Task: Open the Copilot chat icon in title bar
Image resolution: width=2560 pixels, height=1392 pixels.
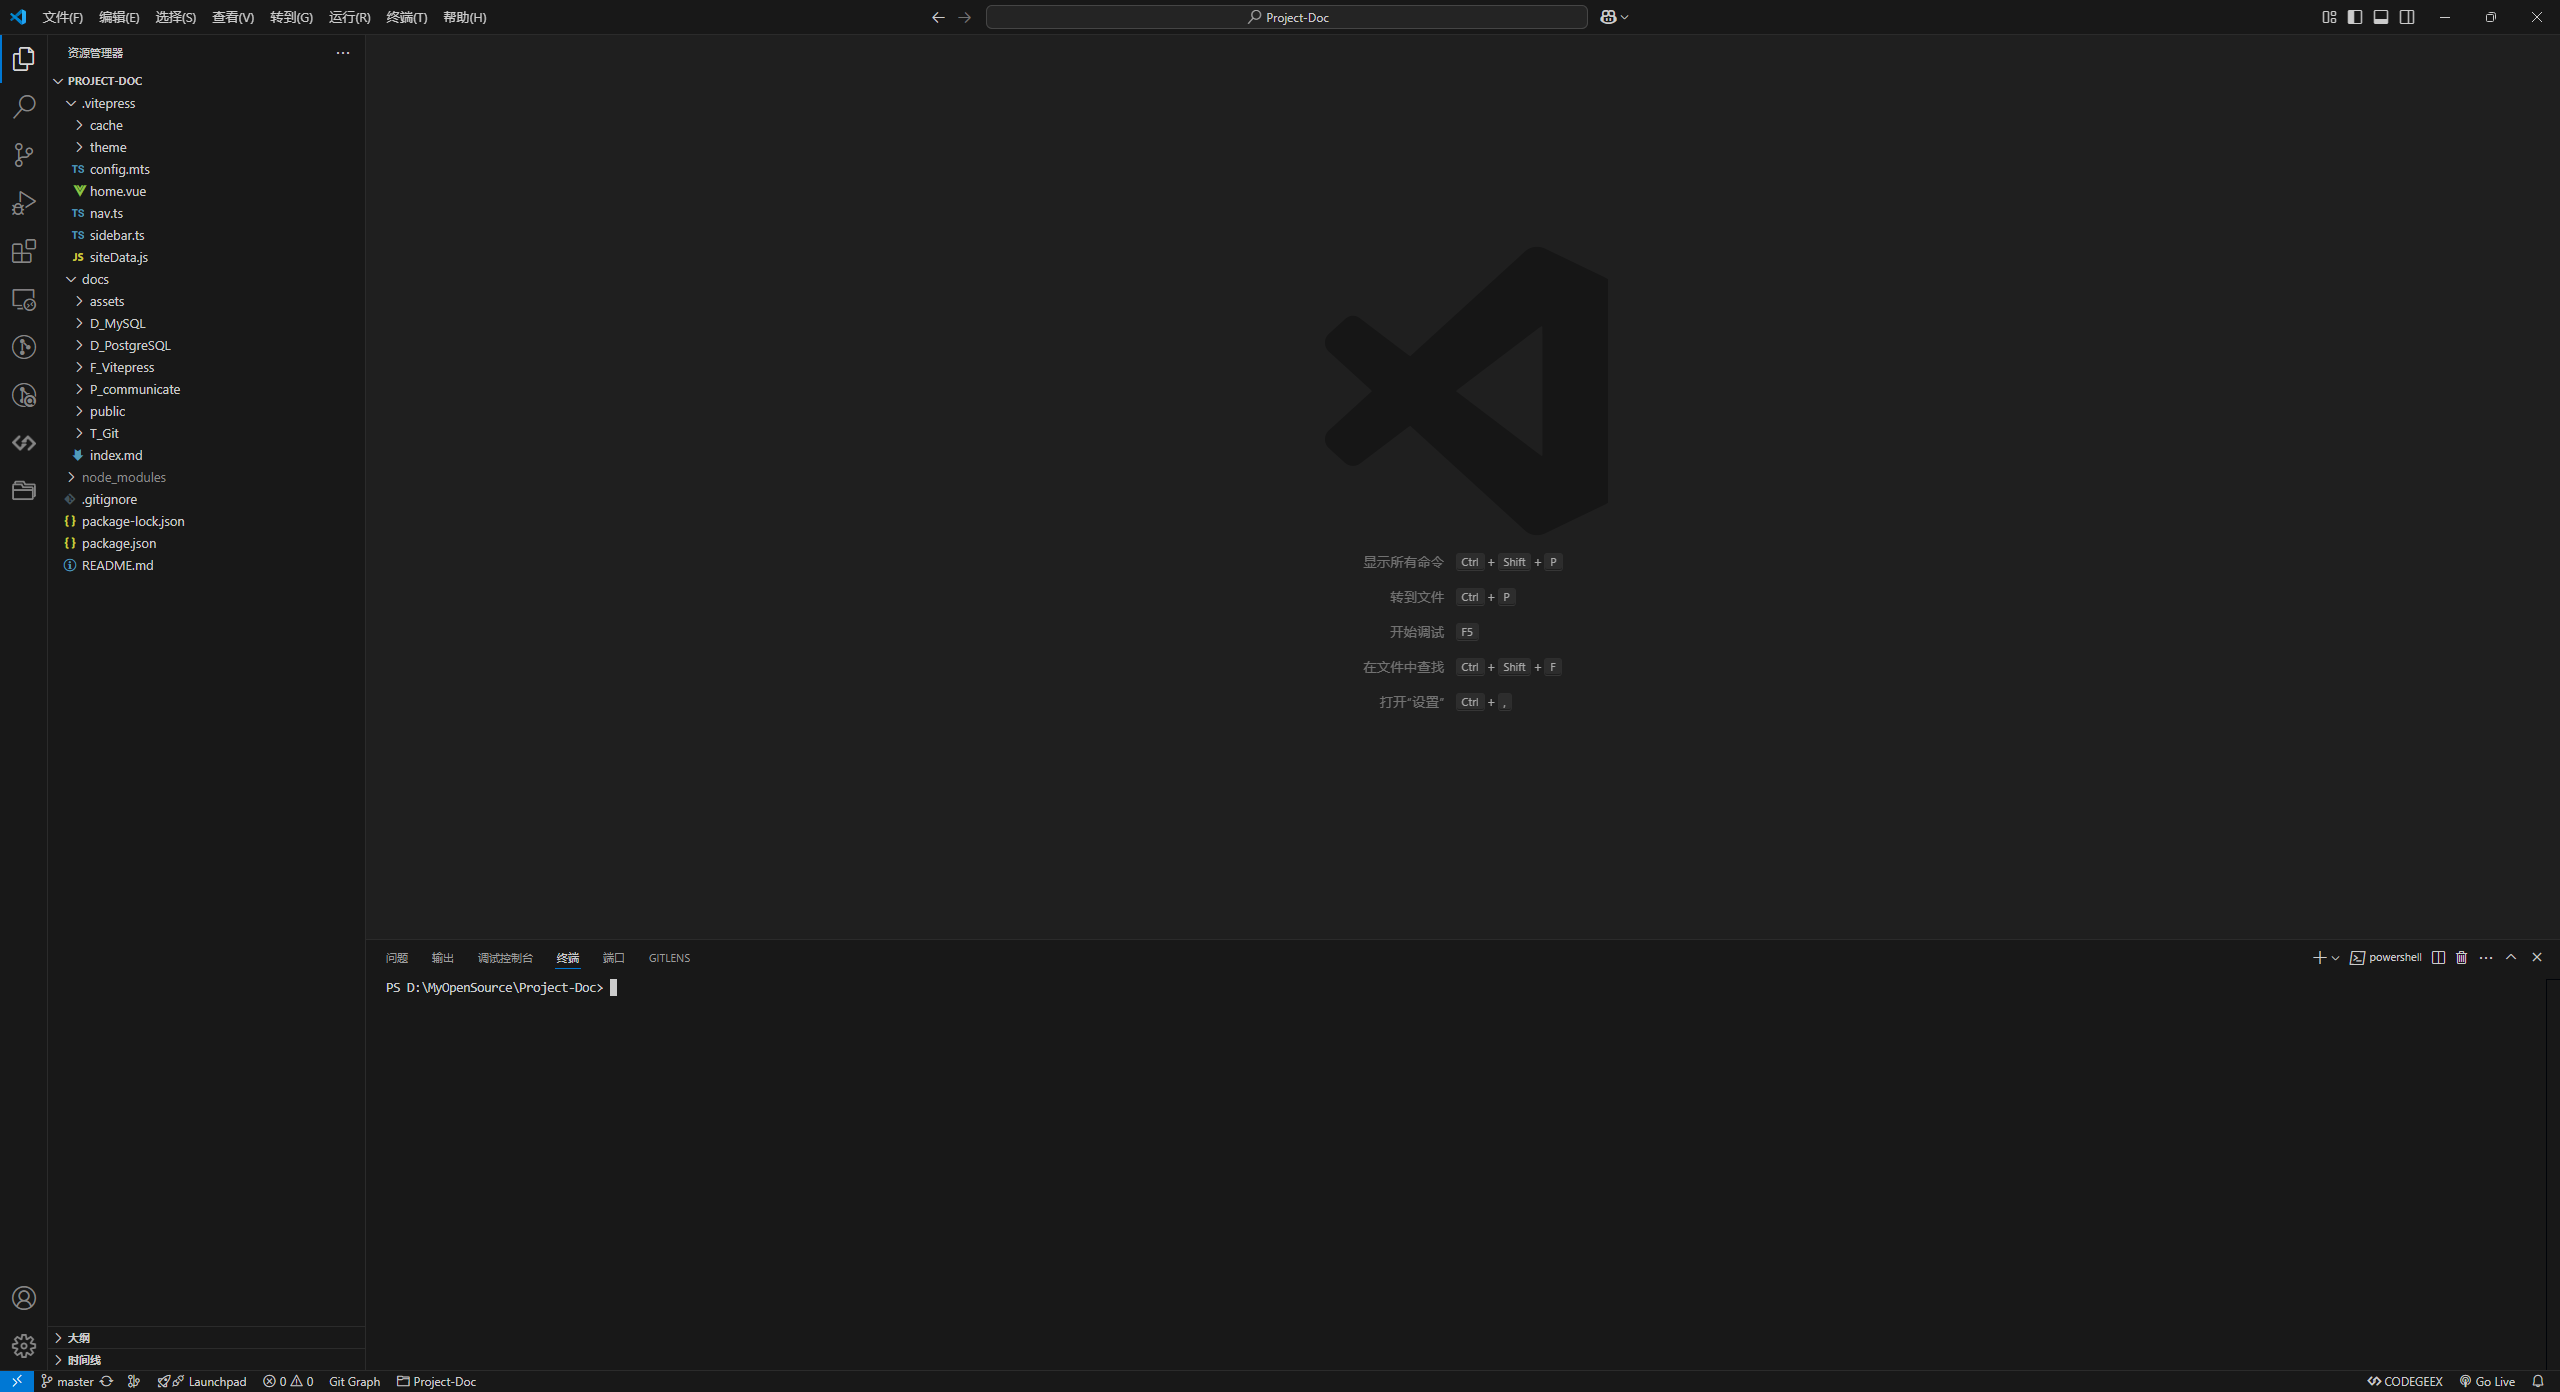Action: tap(1608, 17)
